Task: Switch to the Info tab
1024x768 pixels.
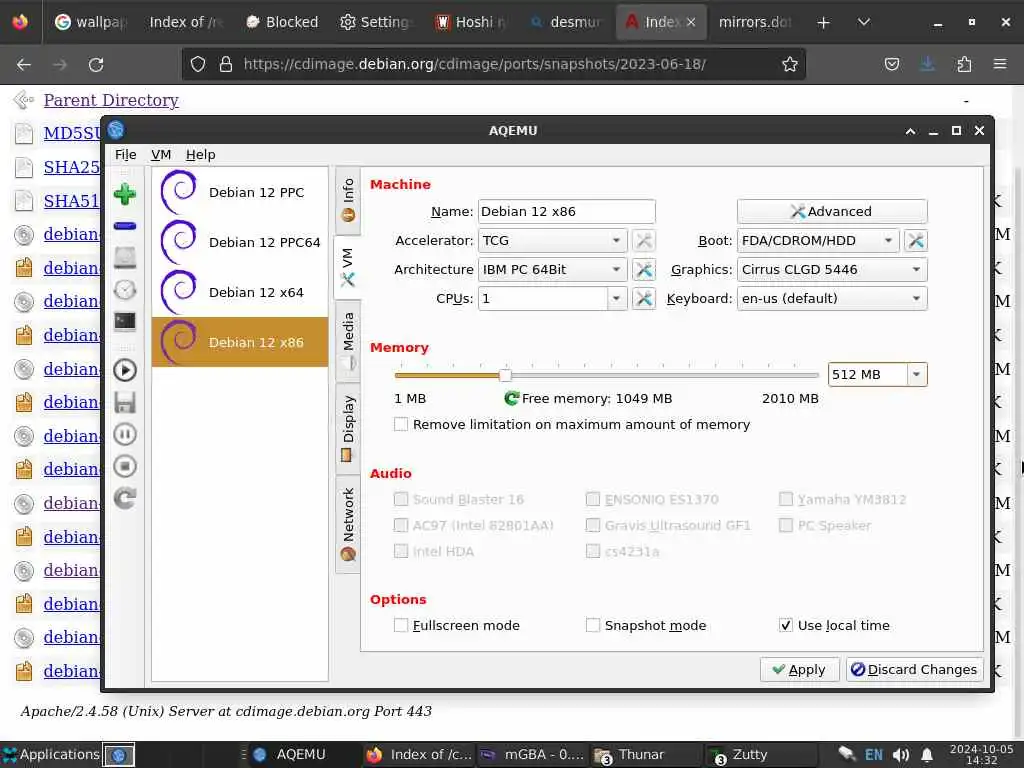Action: 348,200
